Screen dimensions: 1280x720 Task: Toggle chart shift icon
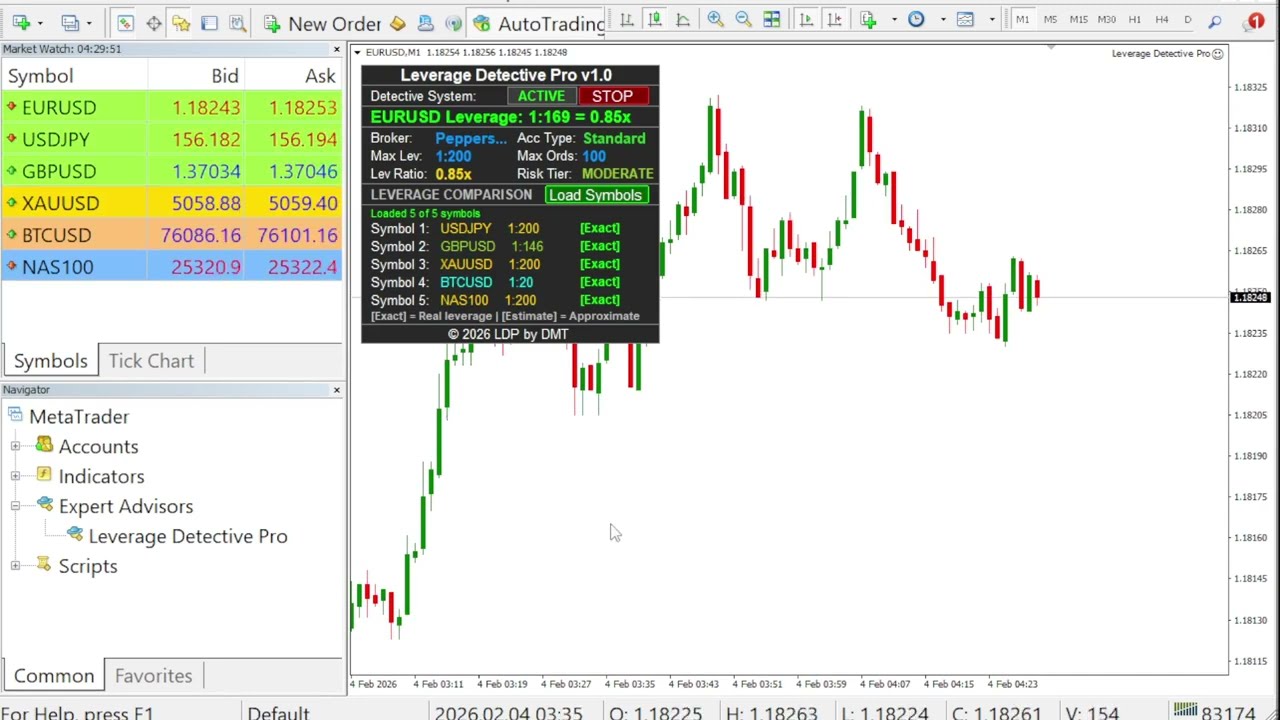click(834, 20)
